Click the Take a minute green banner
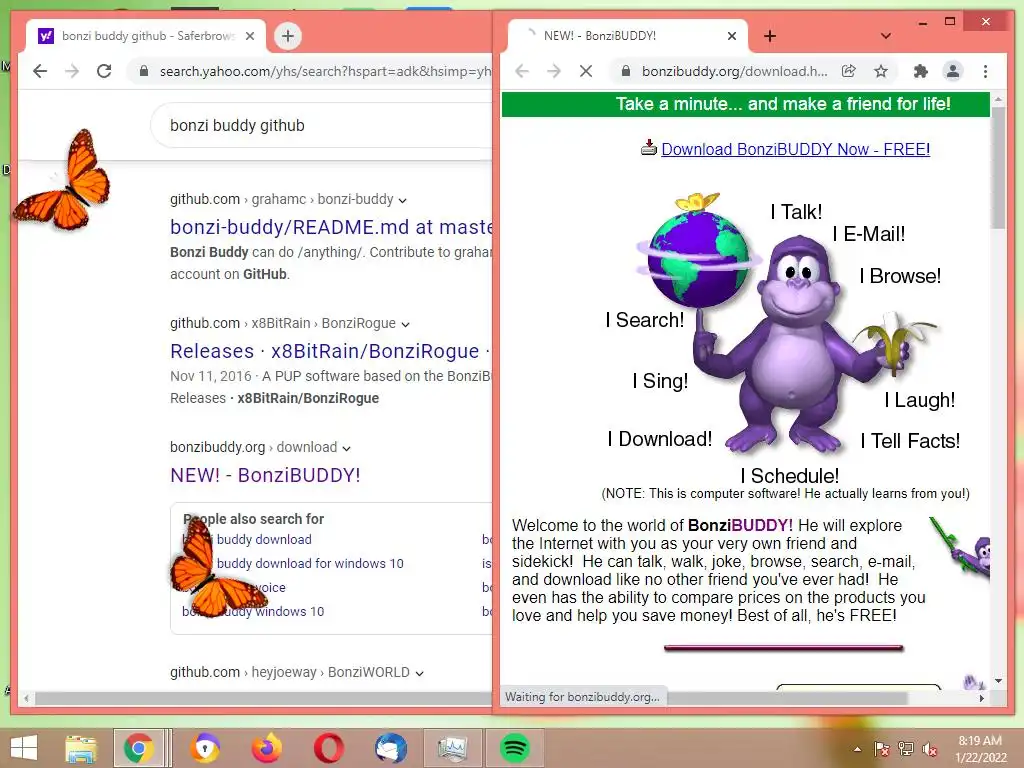Viewport: 1024px width, 768px height. point(746,104)
